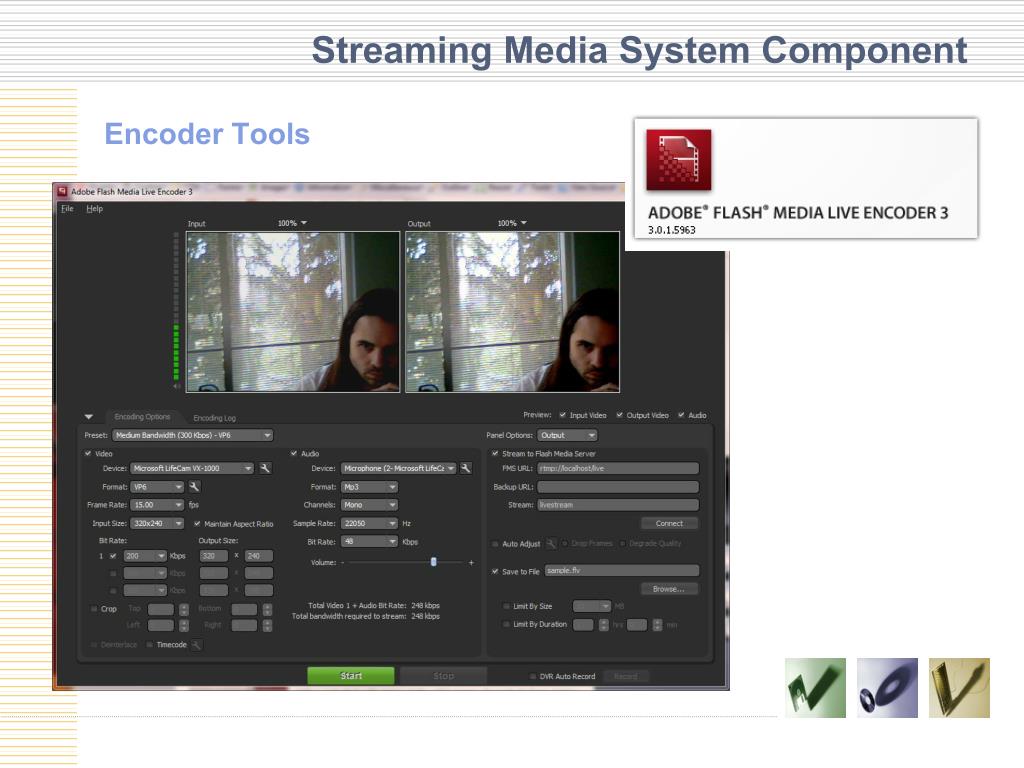The image size is (1024, 768).
Task: Enable the Timecode checkbox
Action: (x=150, y=645)
